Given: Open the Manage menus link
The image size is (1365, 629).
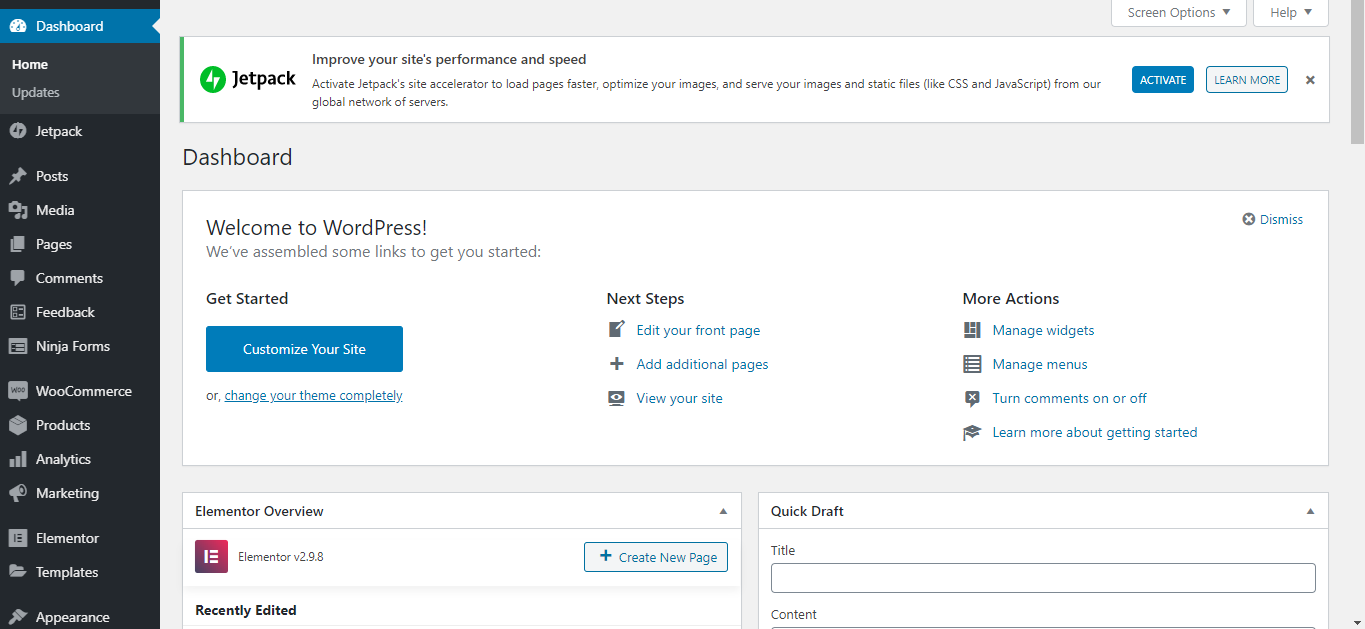Looking at the screenshot, I should coord(1040,364).
